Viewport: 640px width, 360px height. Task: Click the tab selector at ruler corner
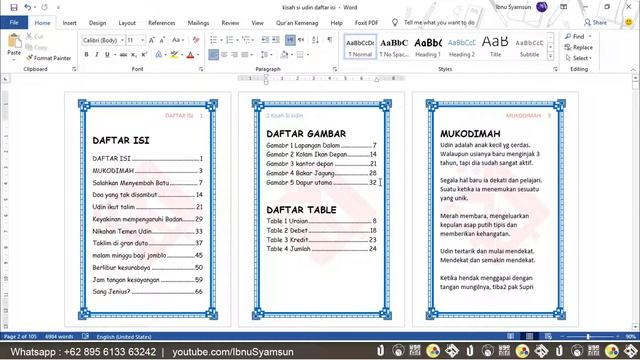coord(5,78)
